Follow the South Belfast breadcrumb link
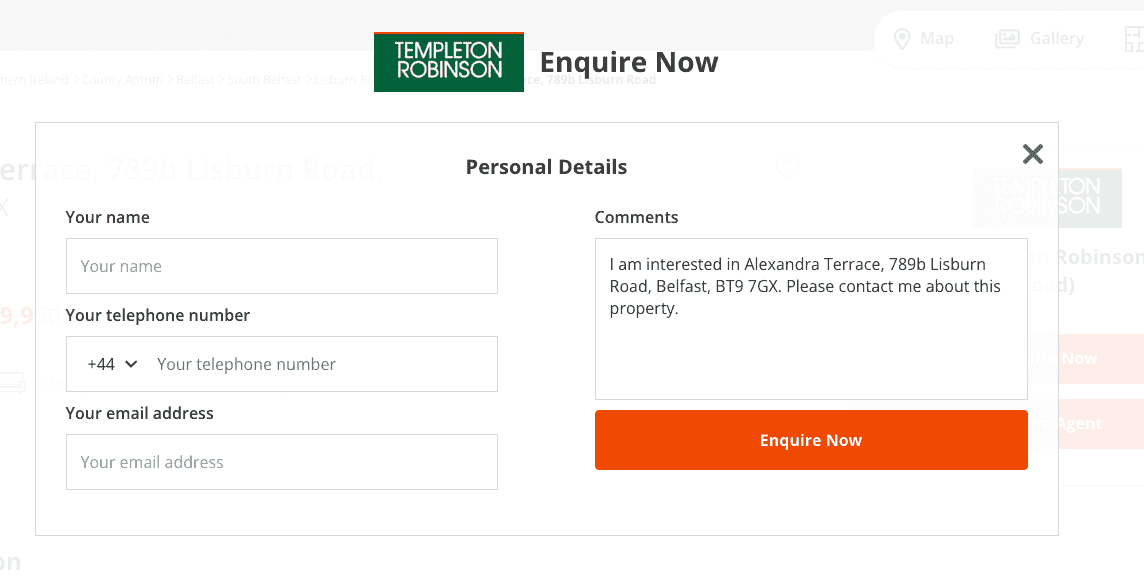This screenshot has width=1144, height=584. (x=264, y=80)
